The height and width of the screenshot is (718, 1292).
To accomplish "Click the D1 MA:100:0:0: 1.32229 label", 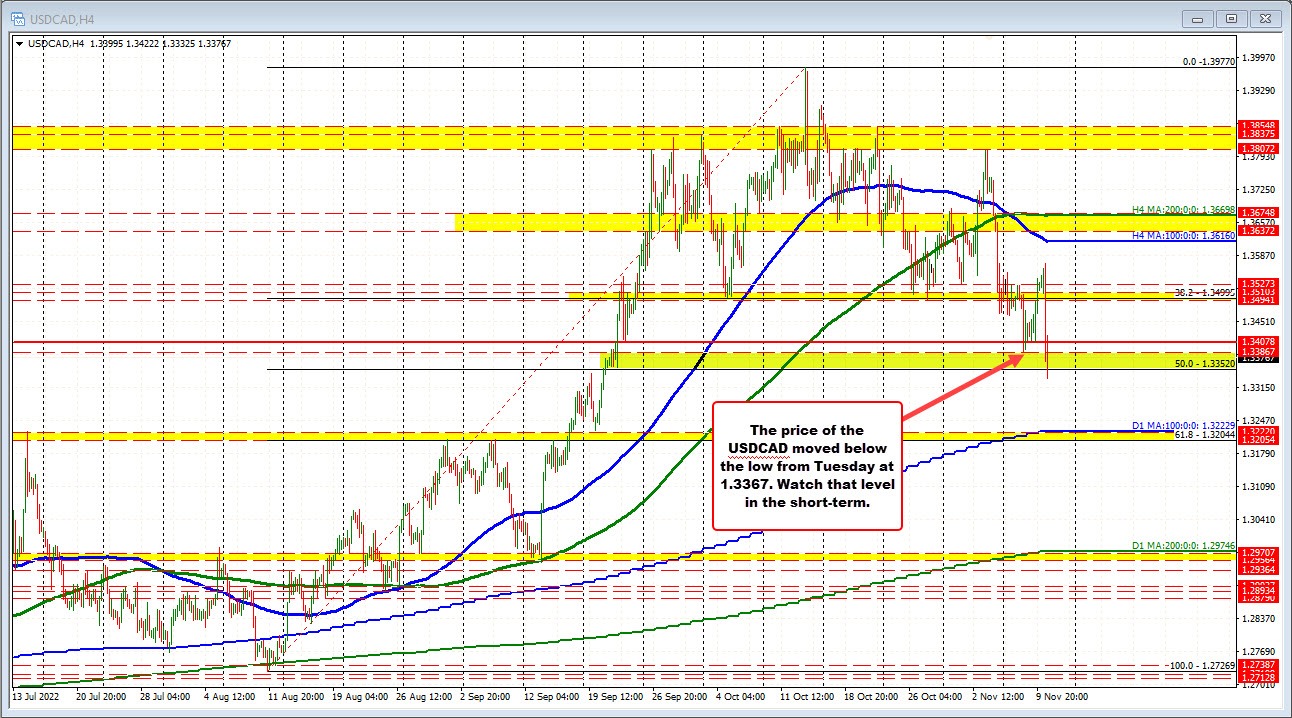I will coord(1184,427).
